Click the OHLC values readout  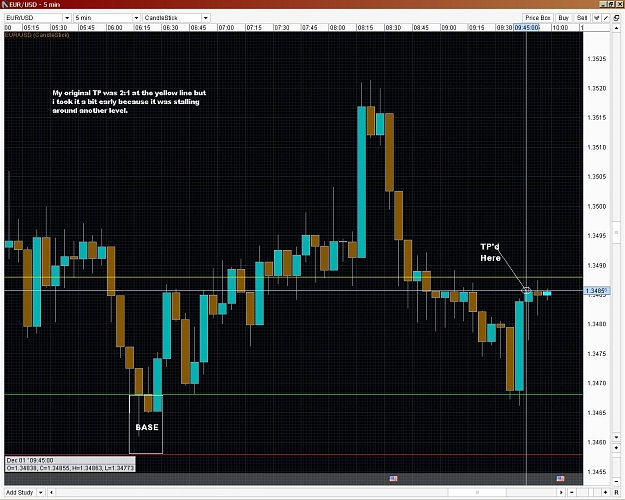(x=70, y=468)
